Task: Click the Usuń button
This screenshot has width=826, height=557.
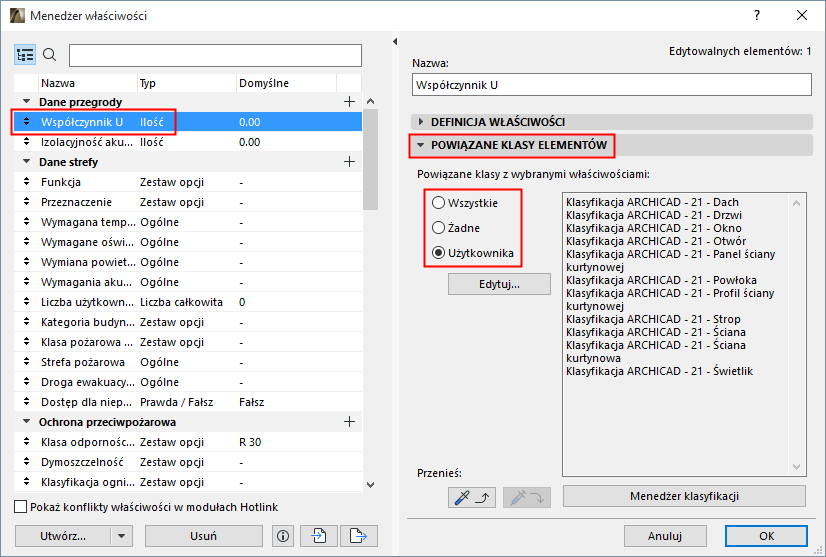Action: 203,536
